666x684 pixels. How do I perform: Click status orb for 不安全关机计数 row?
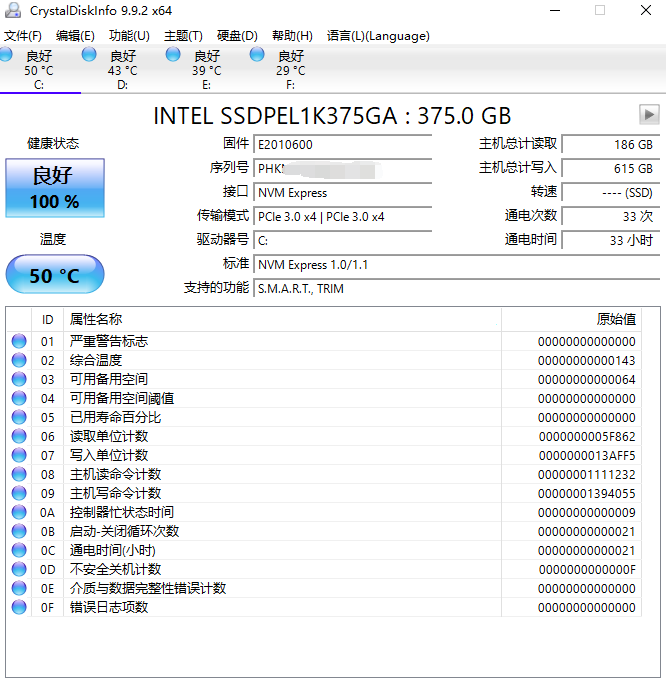(x=19, y=569)
